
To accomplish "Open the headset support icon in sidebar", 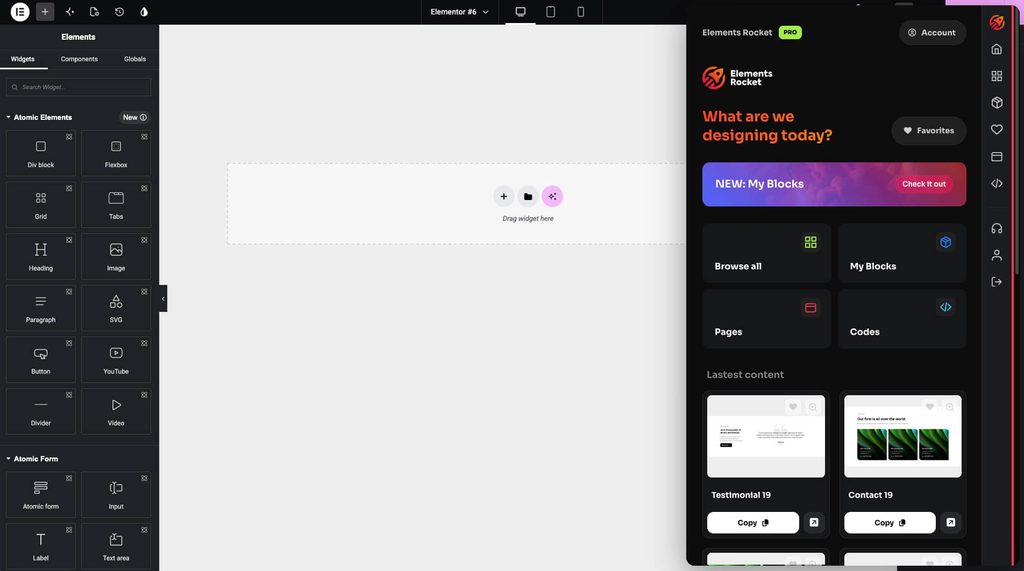I will [997, 228].
